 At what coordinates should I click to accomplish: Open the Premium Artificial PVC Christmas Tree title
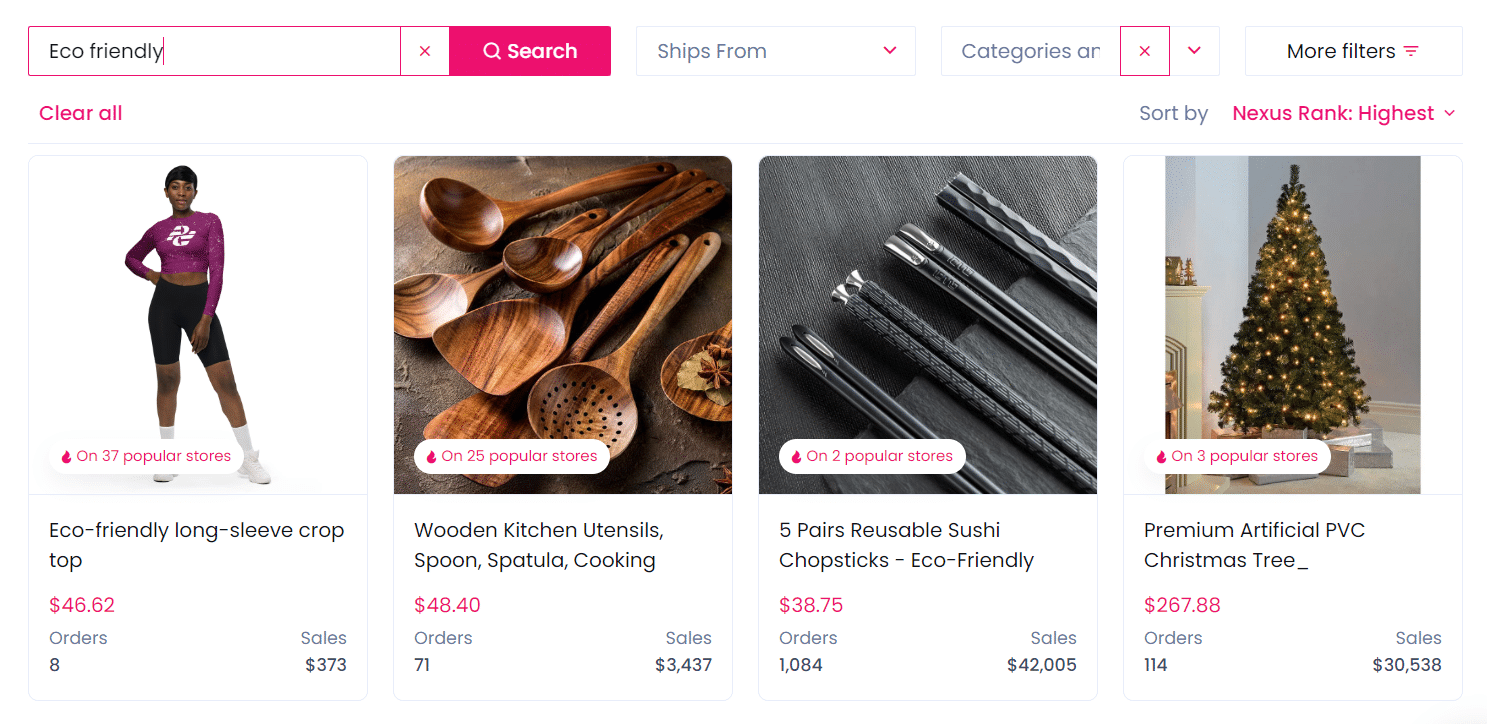coord(1254,545)
